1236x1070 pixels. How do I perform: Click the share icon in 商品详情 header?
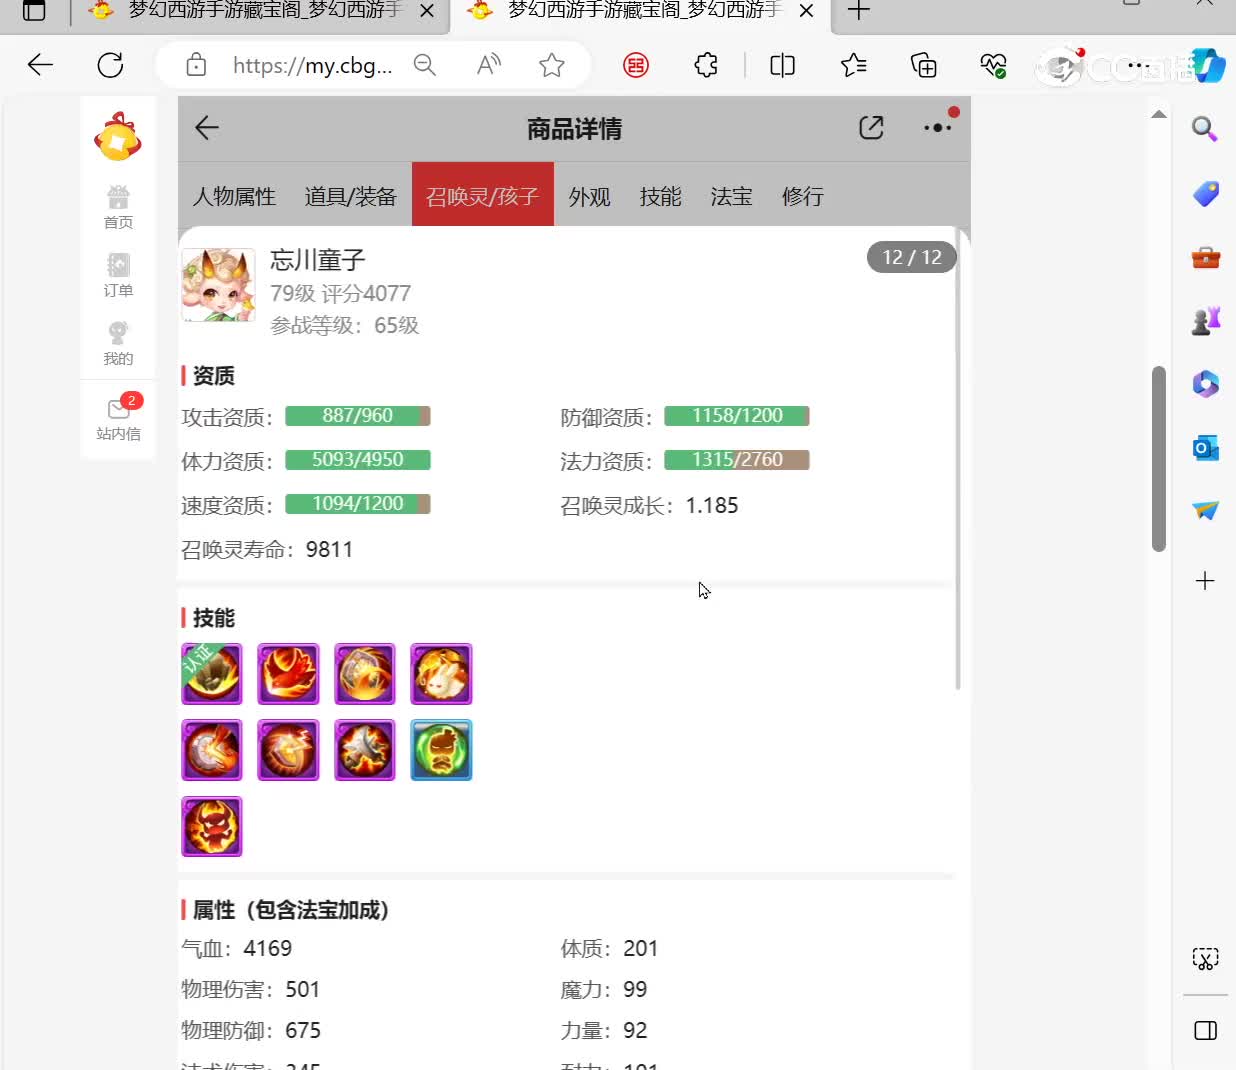pos(871,128)
